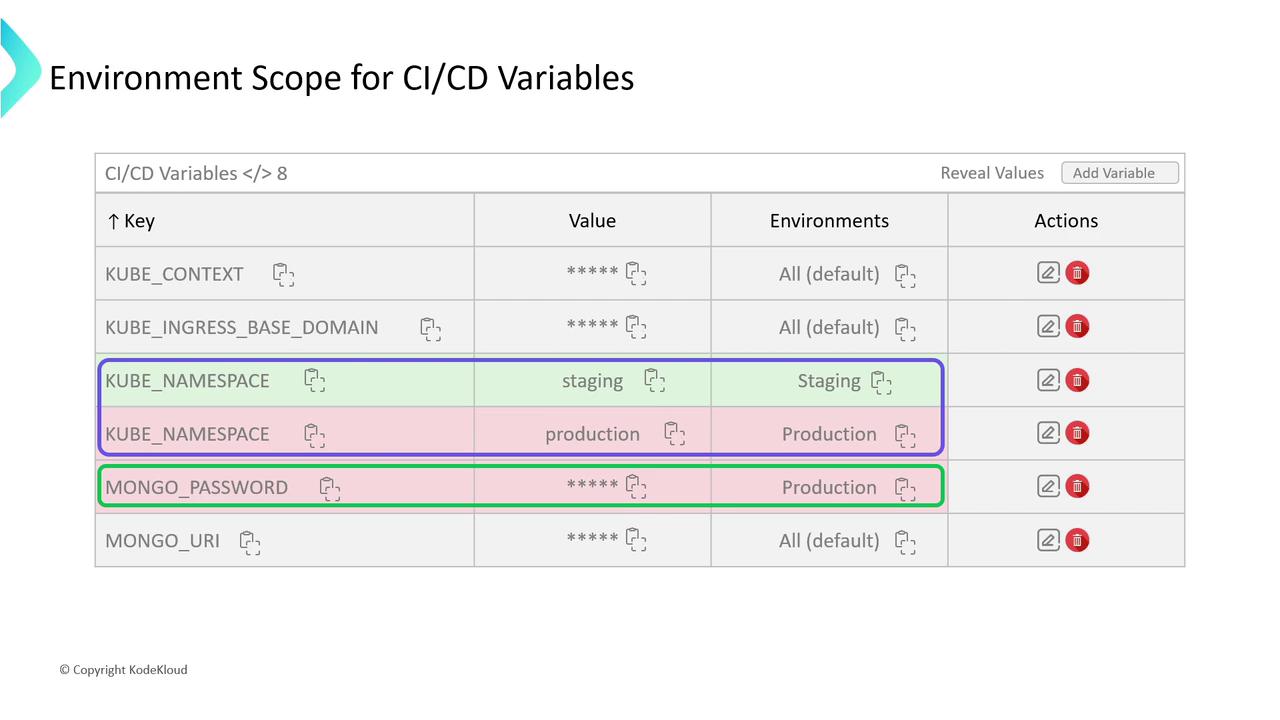The height and width of the screenshot is (720, 1280).
Task: Click the Environments column header
Action: (x=829, y=221)
